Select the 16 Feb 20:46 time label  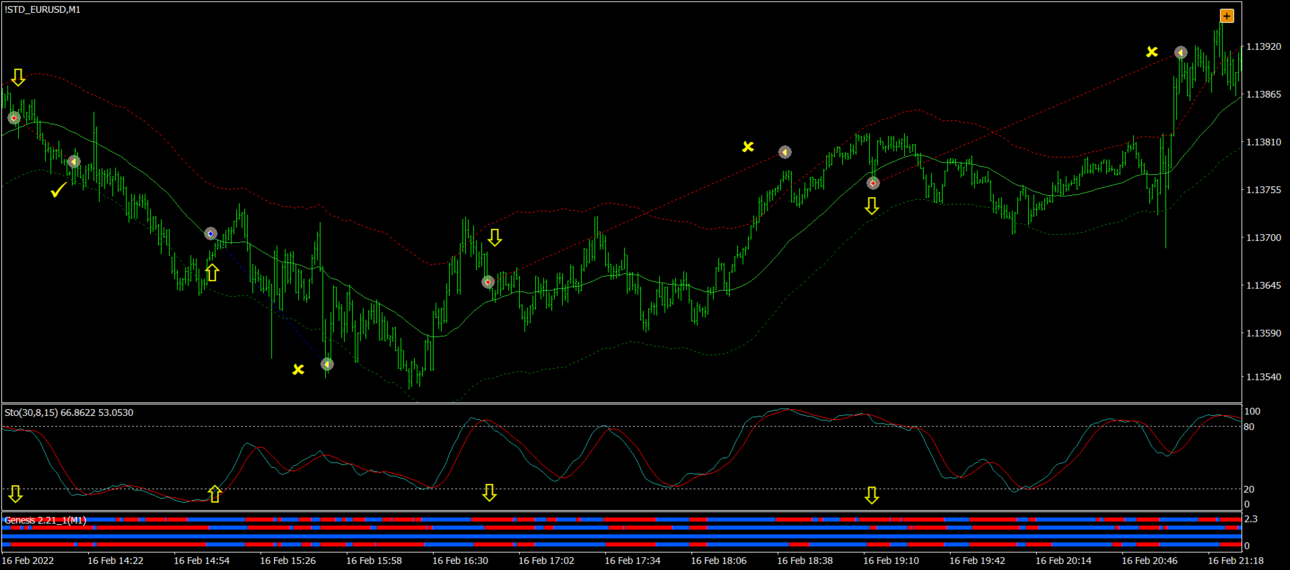point(1150,561)
